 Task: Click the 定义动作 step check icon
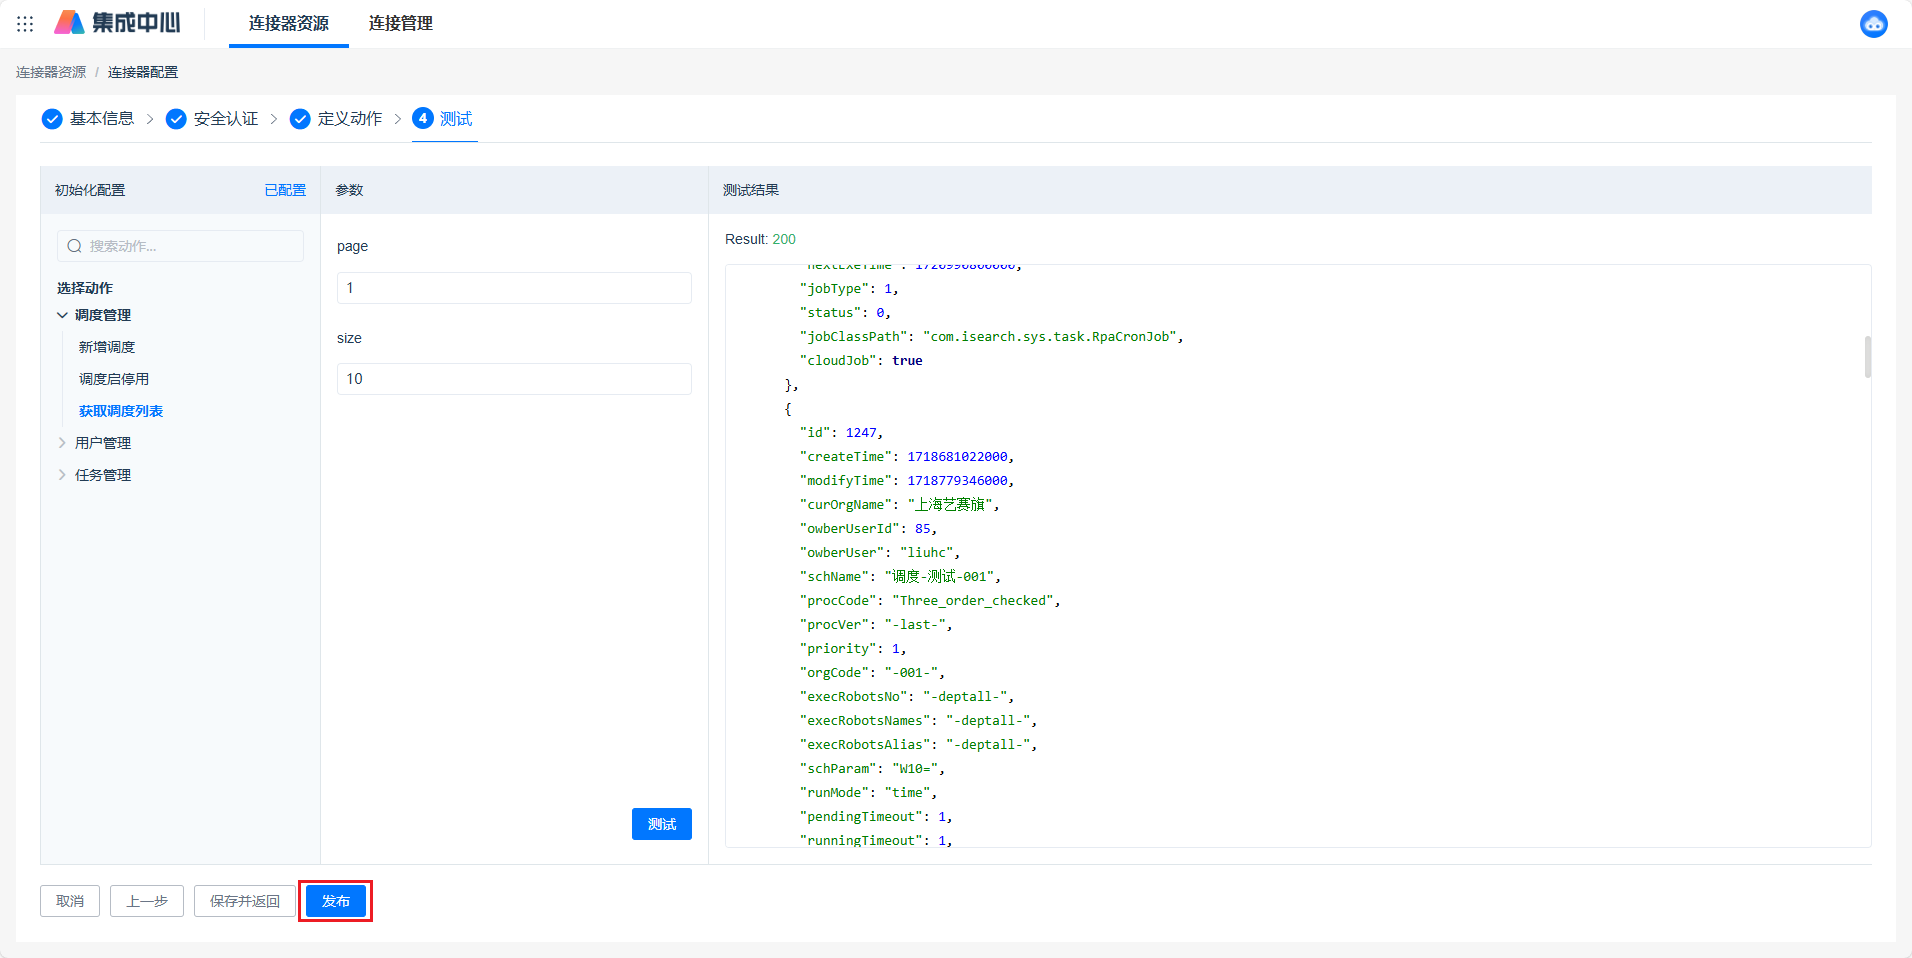click(x=300, y=119)
